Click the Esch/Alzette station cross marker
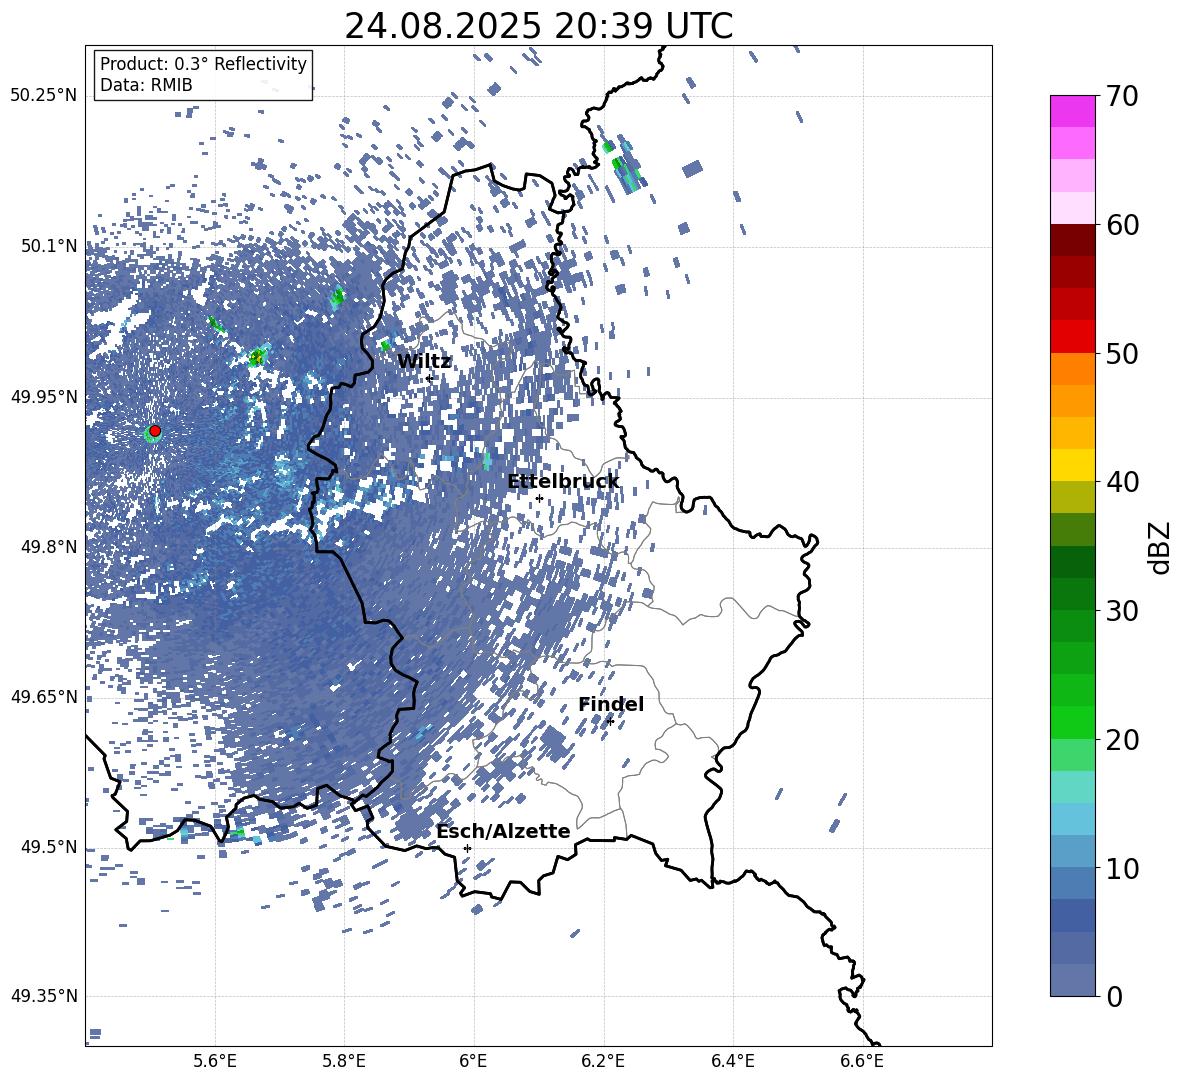1184x1081 pixels. [x=467, y=848]
